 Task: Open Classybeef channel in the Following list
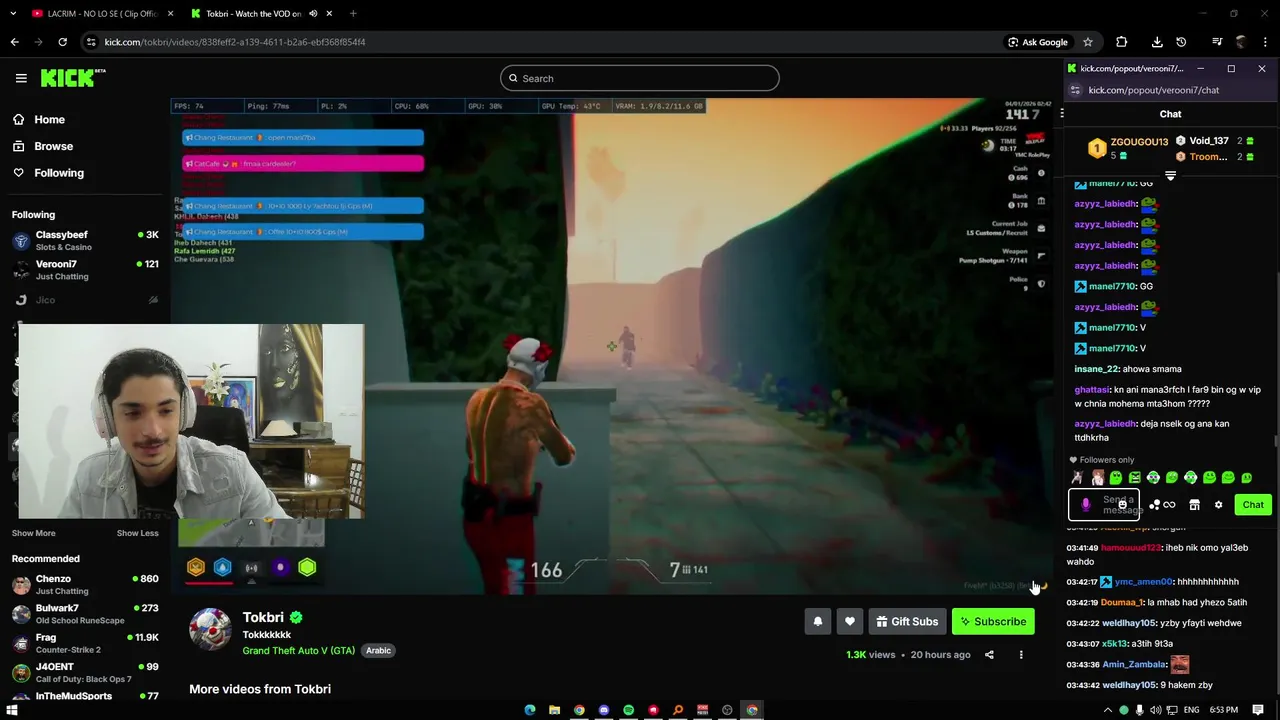[85, 240]
